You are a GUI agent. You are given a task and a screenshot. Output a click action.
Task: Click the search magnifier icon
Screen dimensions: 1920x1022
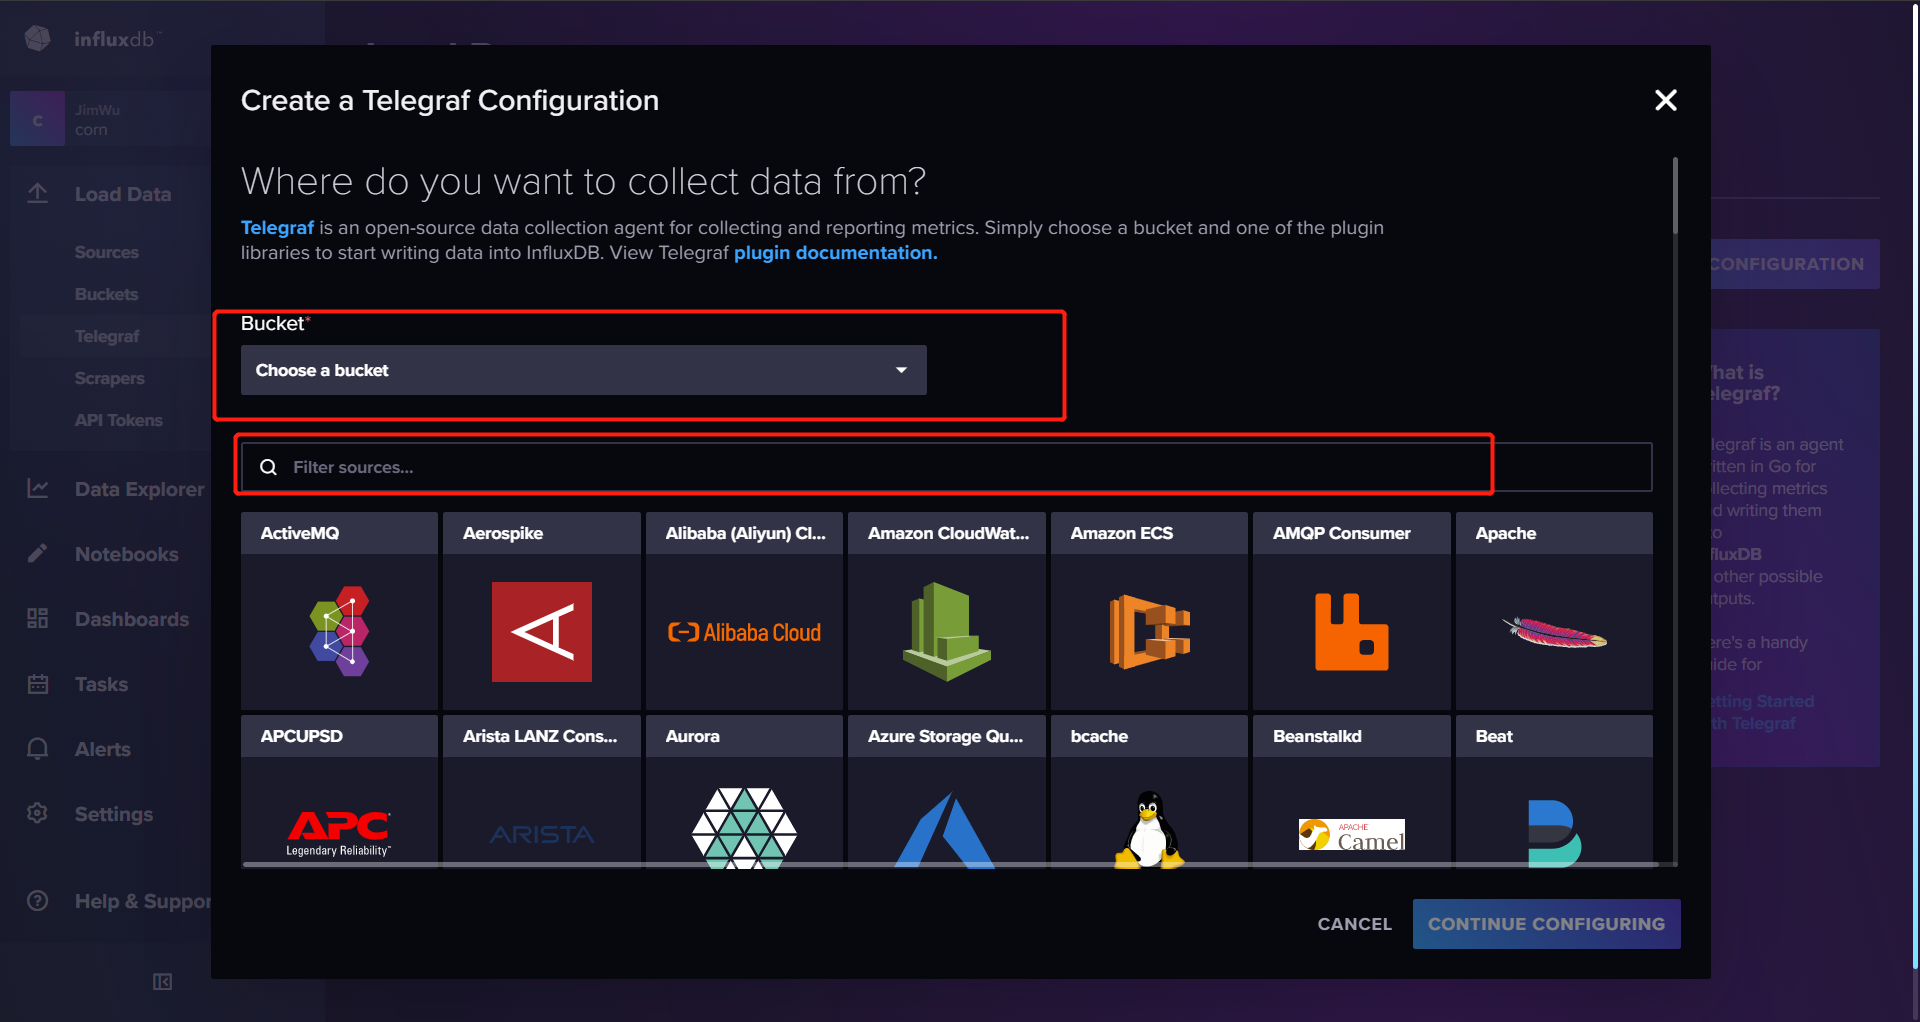268,467
